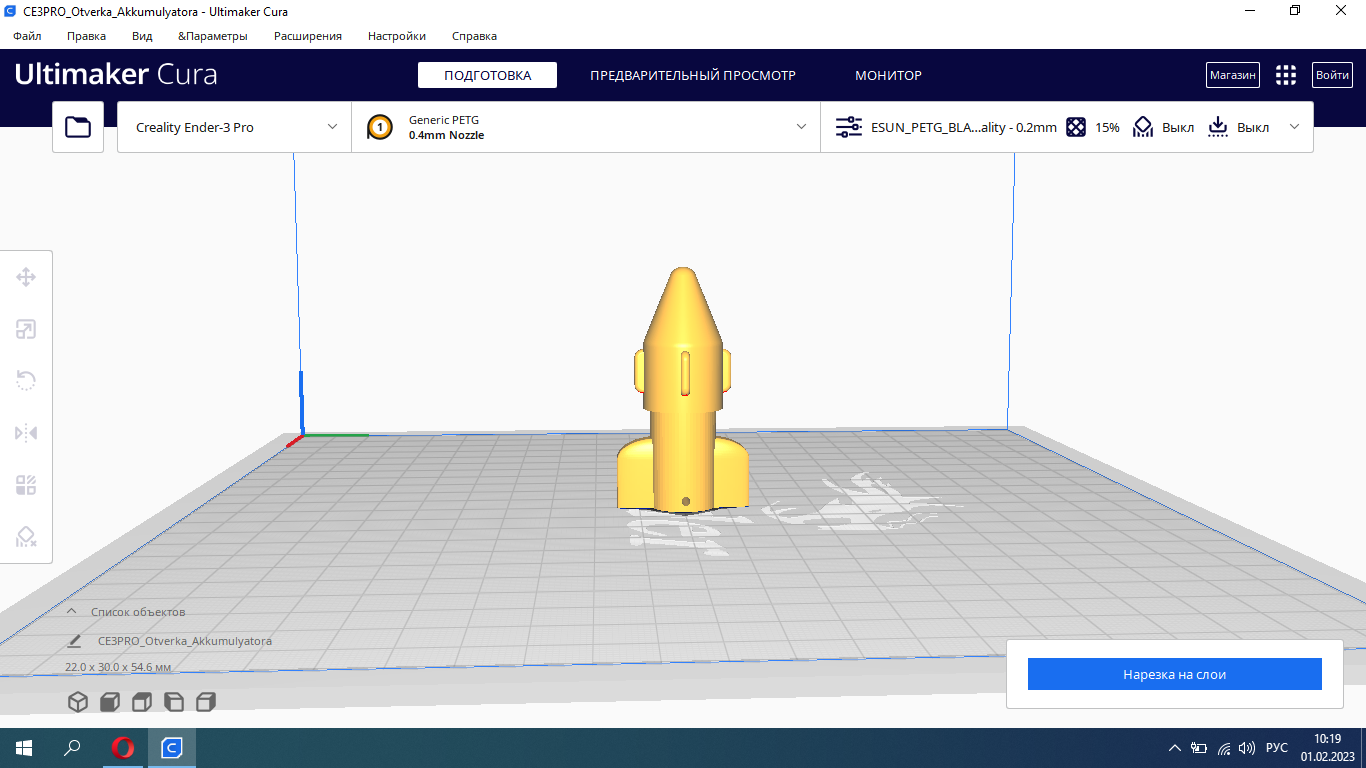Open the Файл menu
This screenshot has height=768, width=1366.
27,36
